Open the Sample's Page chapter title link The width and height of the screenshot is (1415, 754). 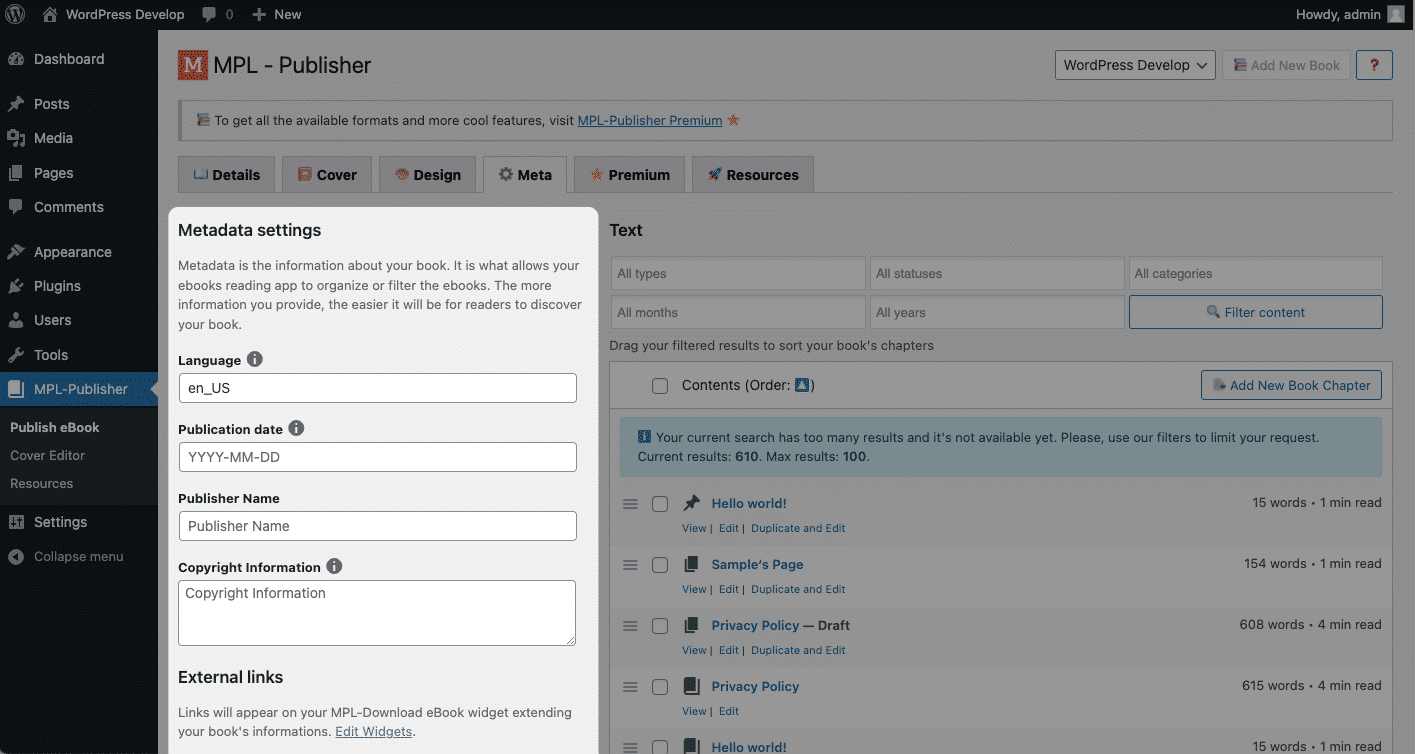click(x=757, y=564)
